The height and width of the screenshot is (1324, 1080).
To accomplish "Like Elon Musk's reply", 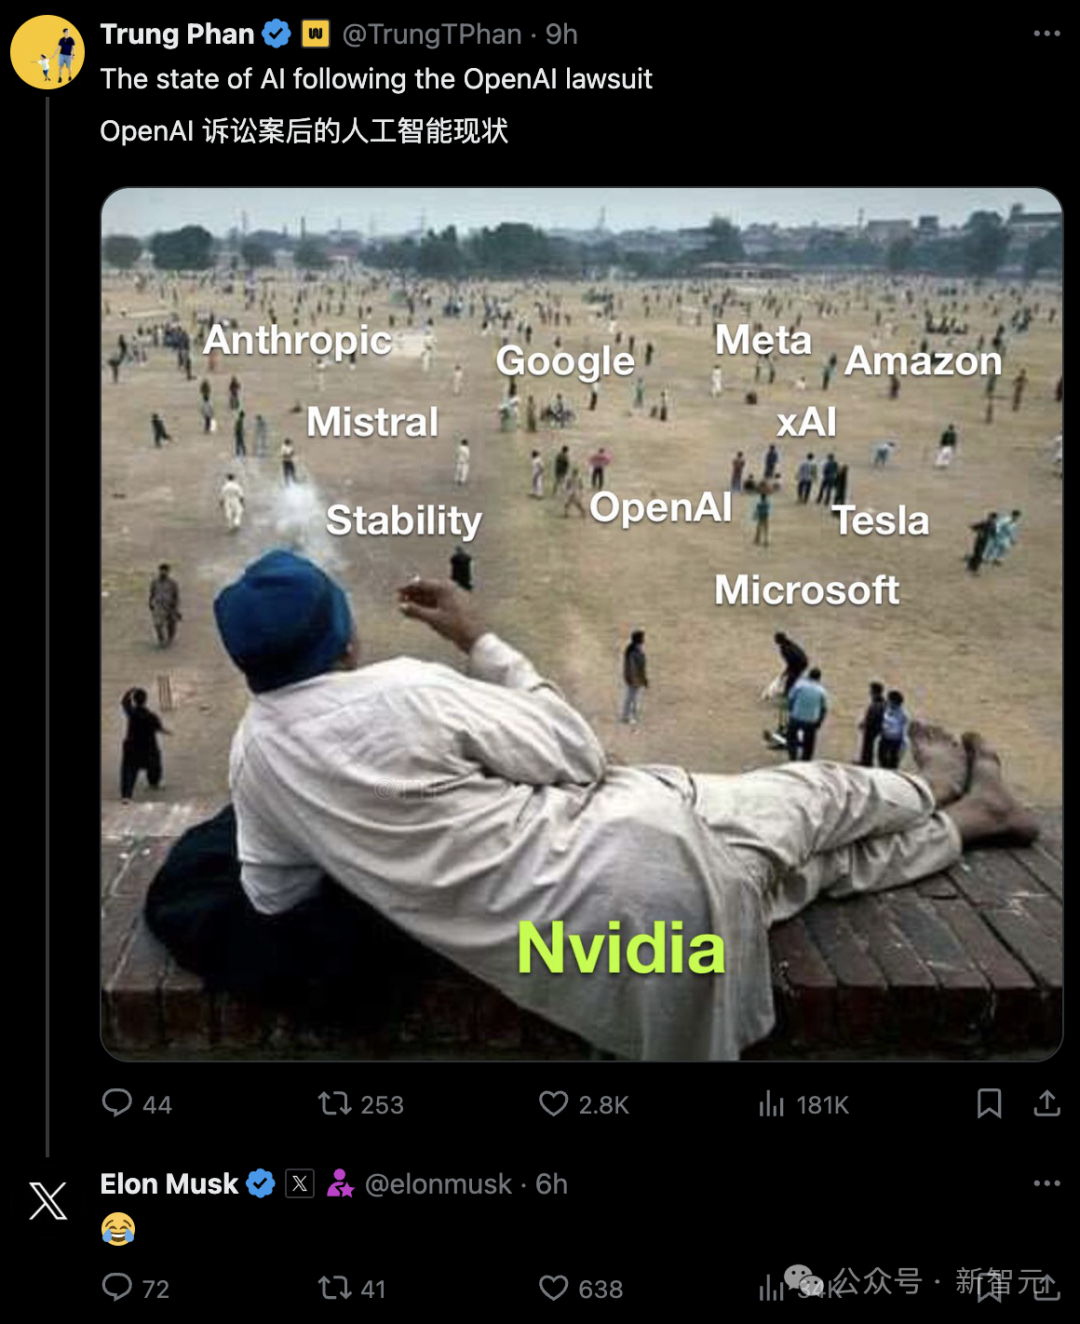I will [x=581, y=1288].
